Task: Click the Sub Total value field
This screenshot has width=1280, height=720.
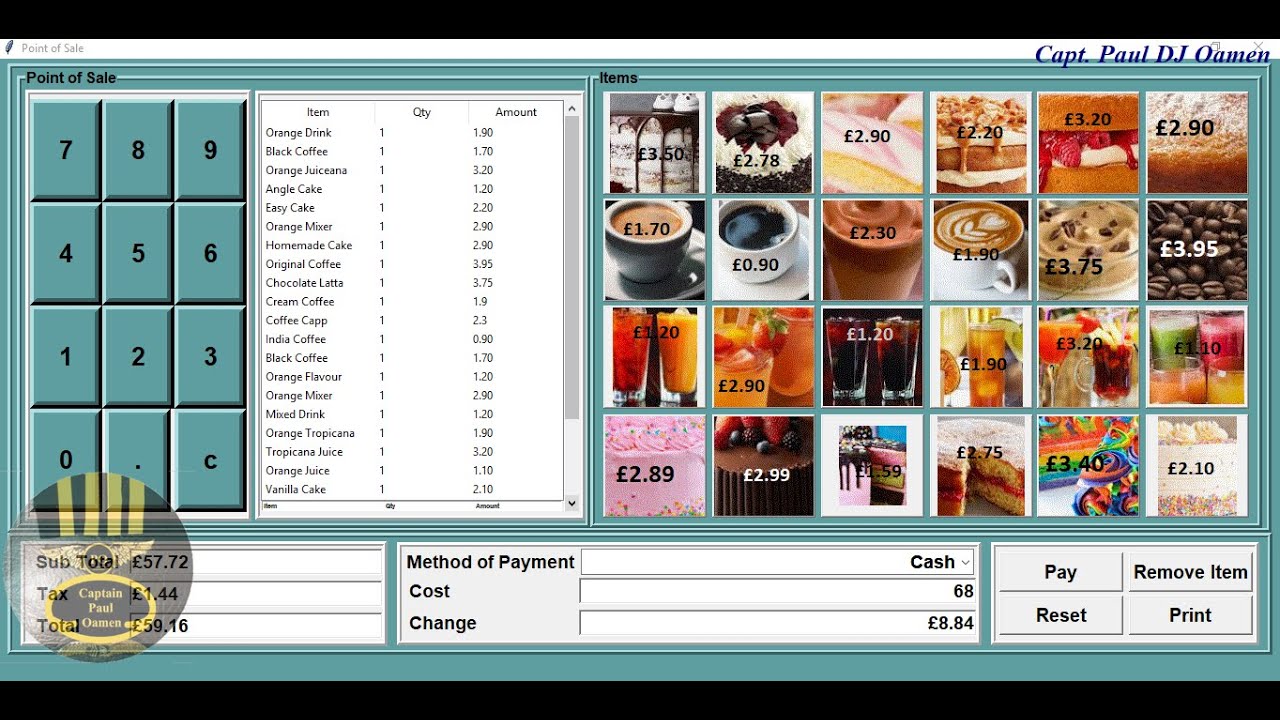Action: tap(255, 562)
